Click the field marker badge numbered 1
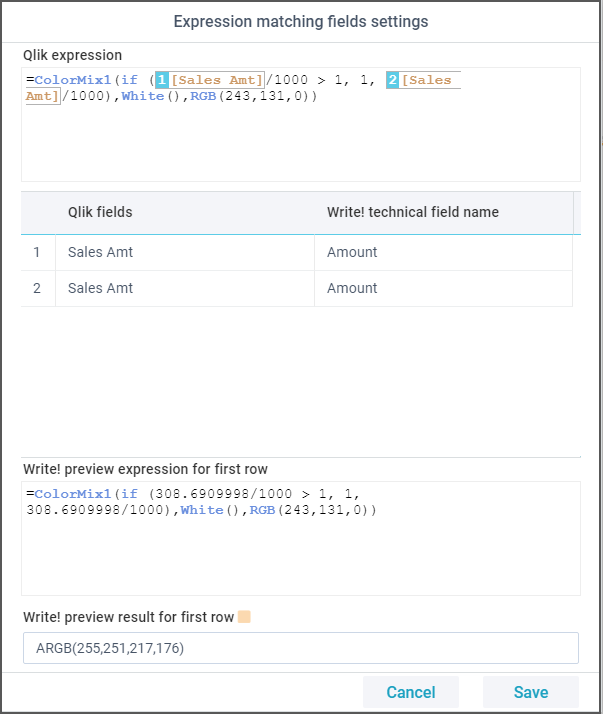Image resolution: width=603 pixels, height=714 pixels. click(x=162, y=80)
